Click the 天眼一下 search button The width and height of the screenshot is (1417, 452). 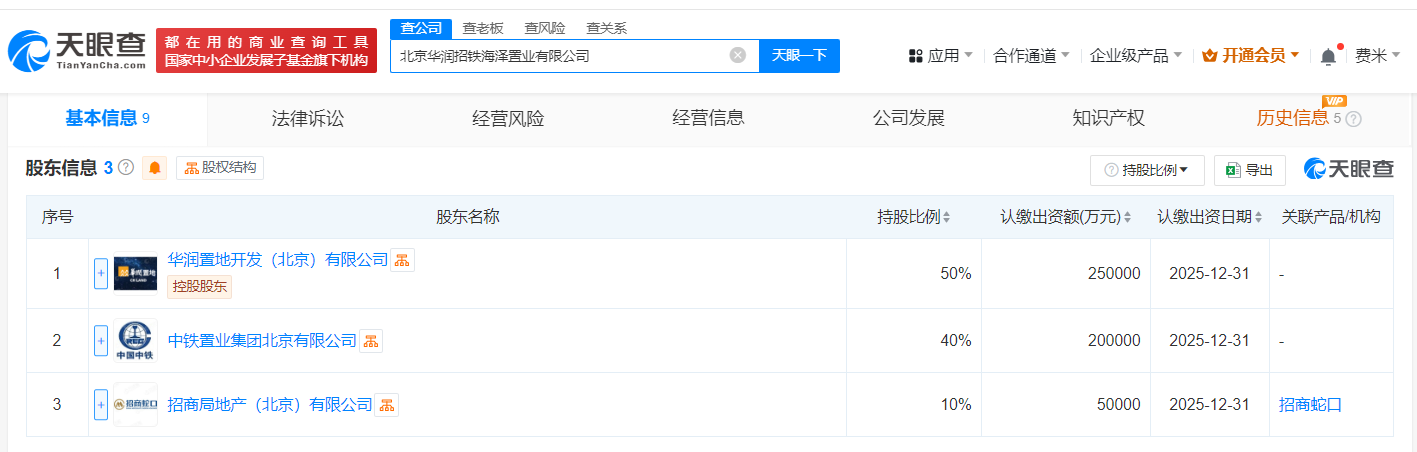coord(799,55)
